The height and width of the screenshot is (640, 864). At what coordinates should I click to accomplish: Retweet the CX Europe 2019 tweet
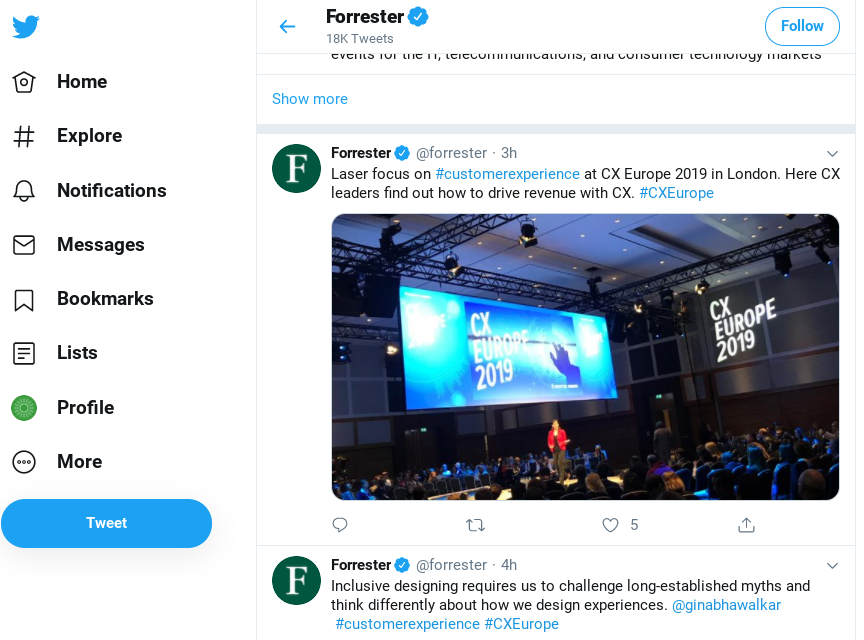pos(476,525)
